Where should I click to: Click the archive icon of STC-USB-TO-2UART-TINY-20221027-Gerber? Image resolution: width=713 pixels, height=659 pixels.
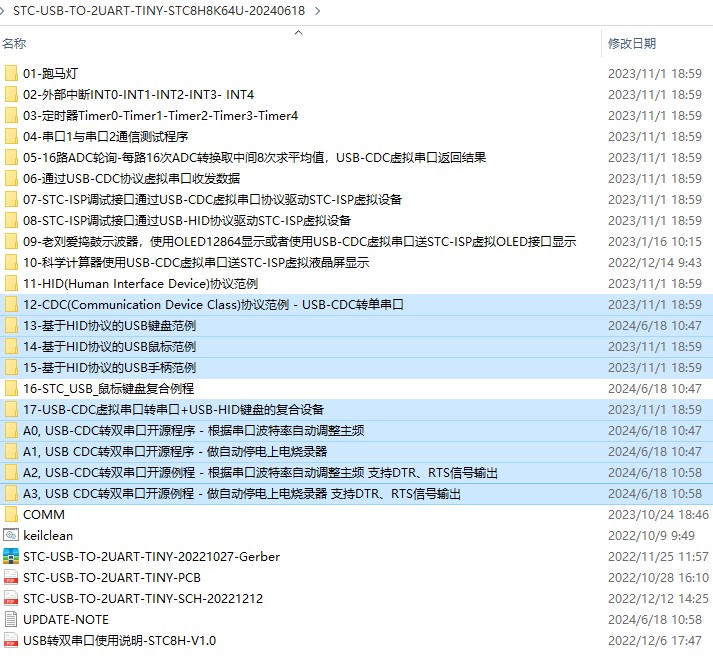click(11, 556)
